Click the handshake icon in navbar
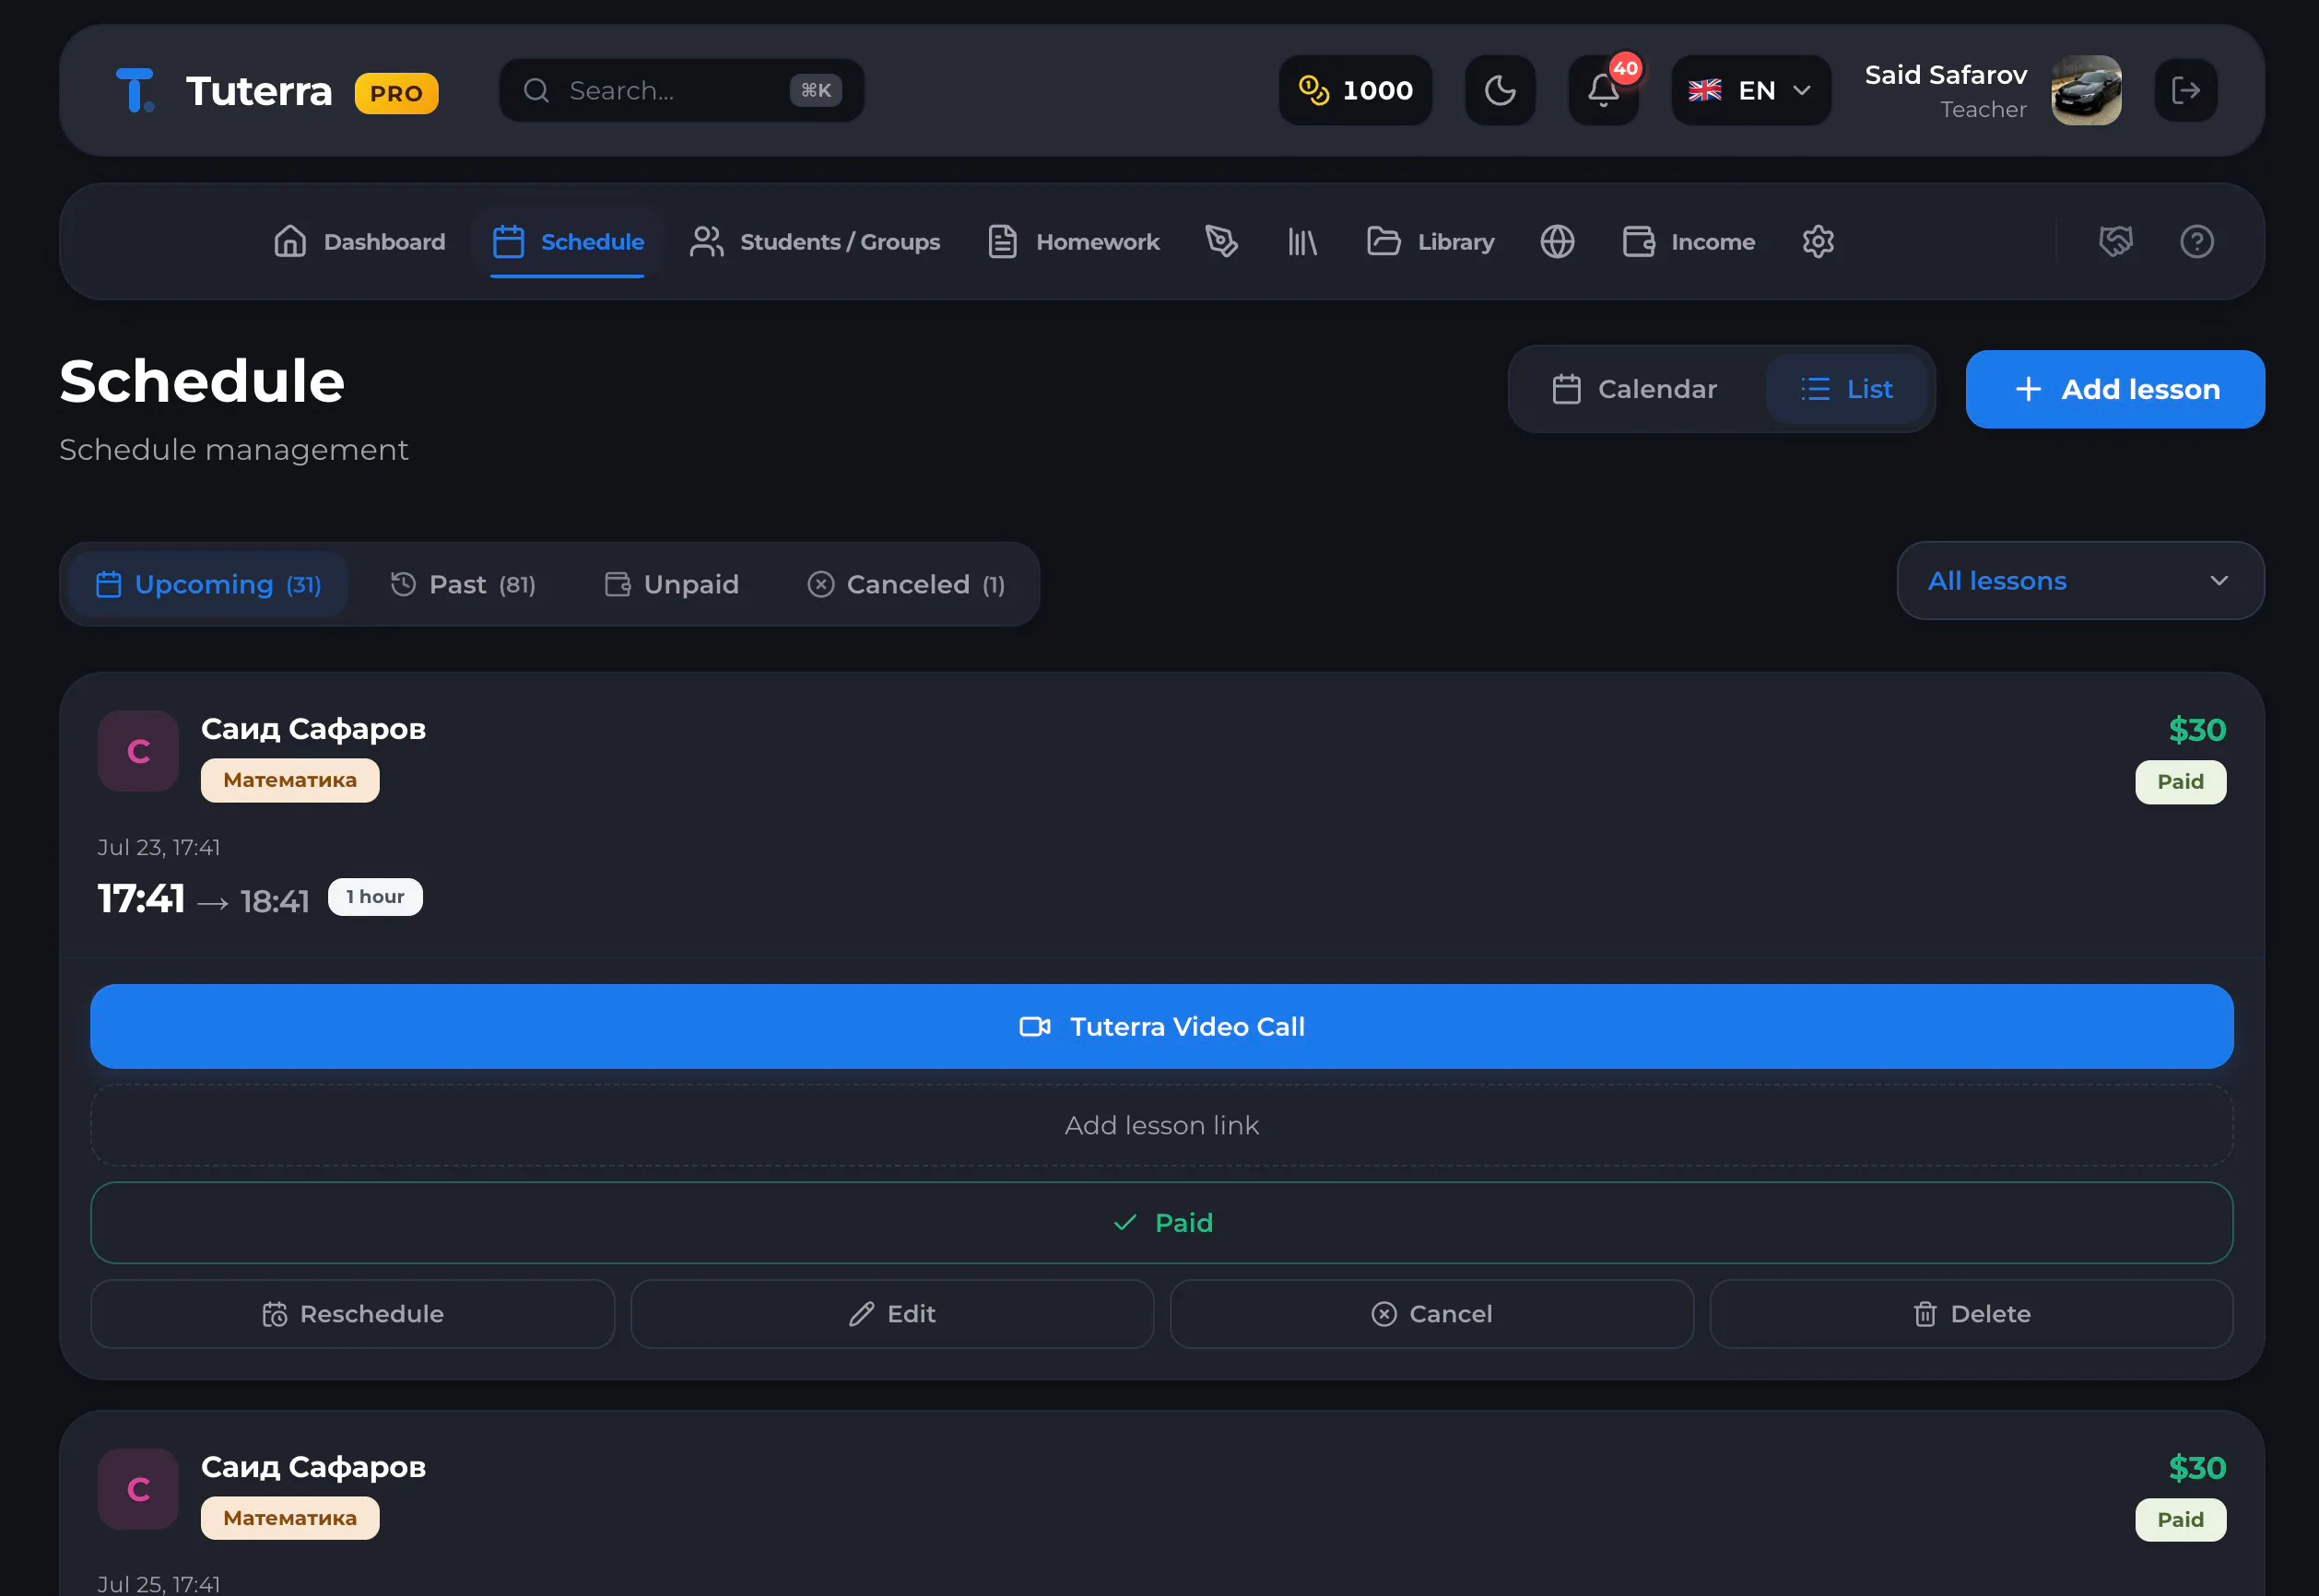This screenshot has height=1596, width=2319. 2116,241
